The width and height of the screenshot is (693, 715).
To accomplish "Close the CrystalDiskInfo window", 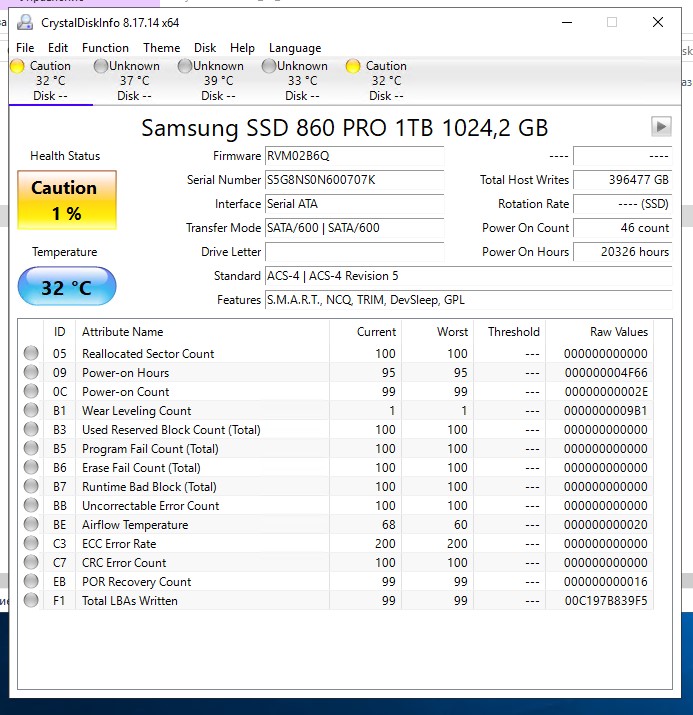I will click(x=657, y=22).
